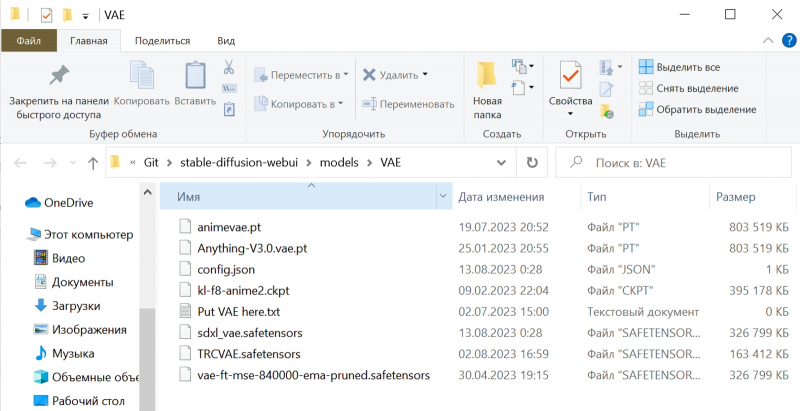Click the Paste clipboard icon
Viewport: 800px width, 411px height.
pyautogui.click(x=195, y=77)
